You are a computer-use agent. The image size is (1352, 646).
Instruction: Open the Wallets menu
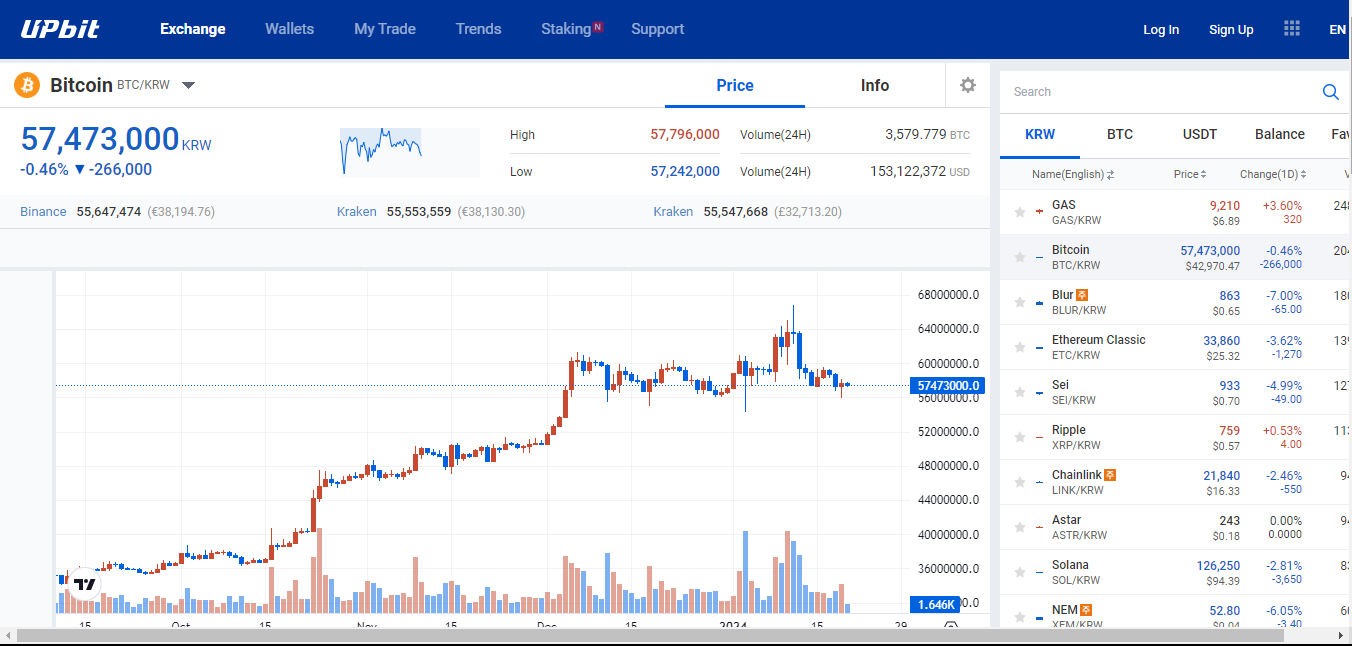(x=289, y=29)
